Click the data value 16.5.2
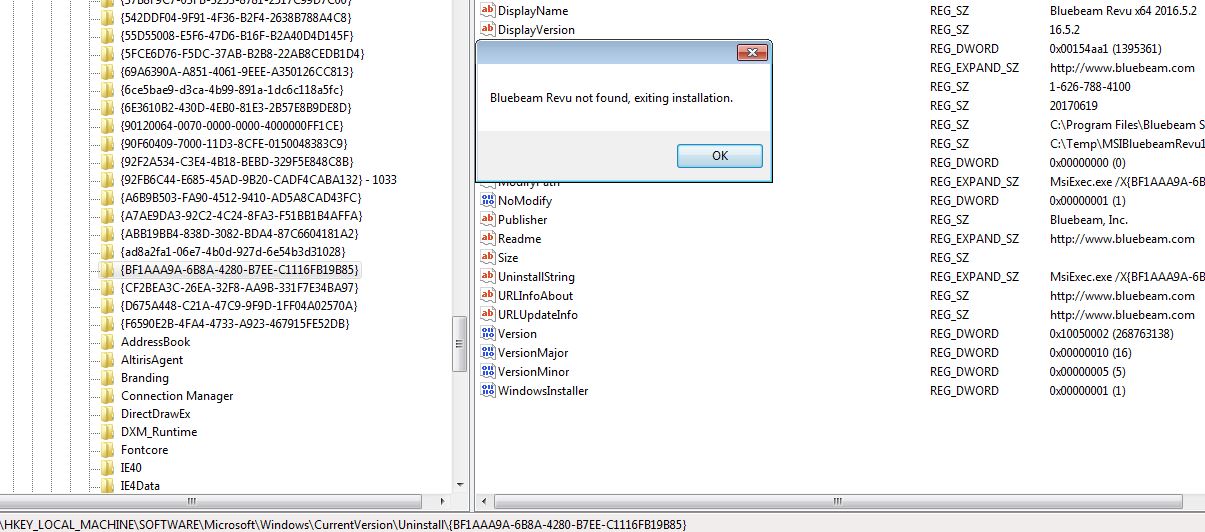Screen dimensions: 1205x532 coord(1066,29)
